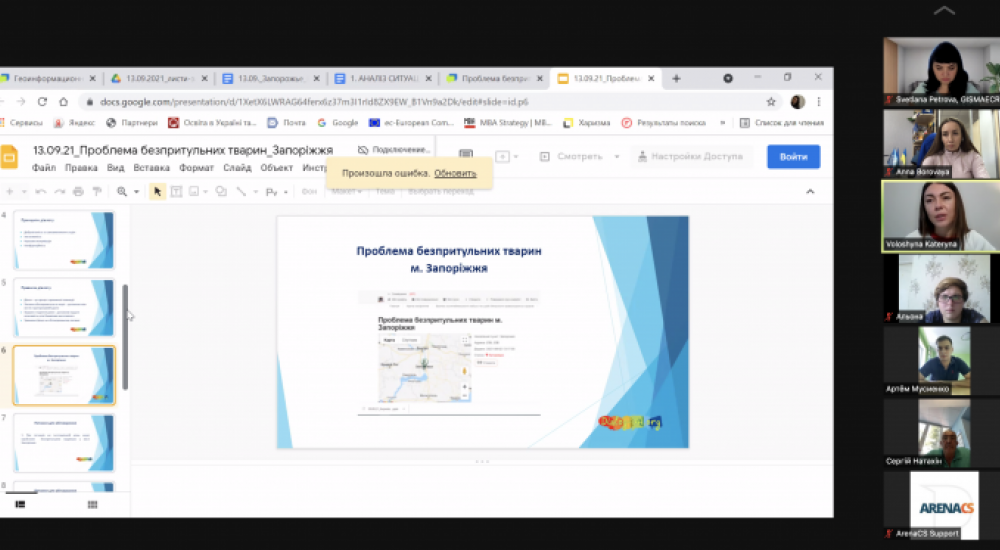This screenshot has width=1000, height=550.
Task: Expand the insert image dropdown arrow
Action: (205, 191)
